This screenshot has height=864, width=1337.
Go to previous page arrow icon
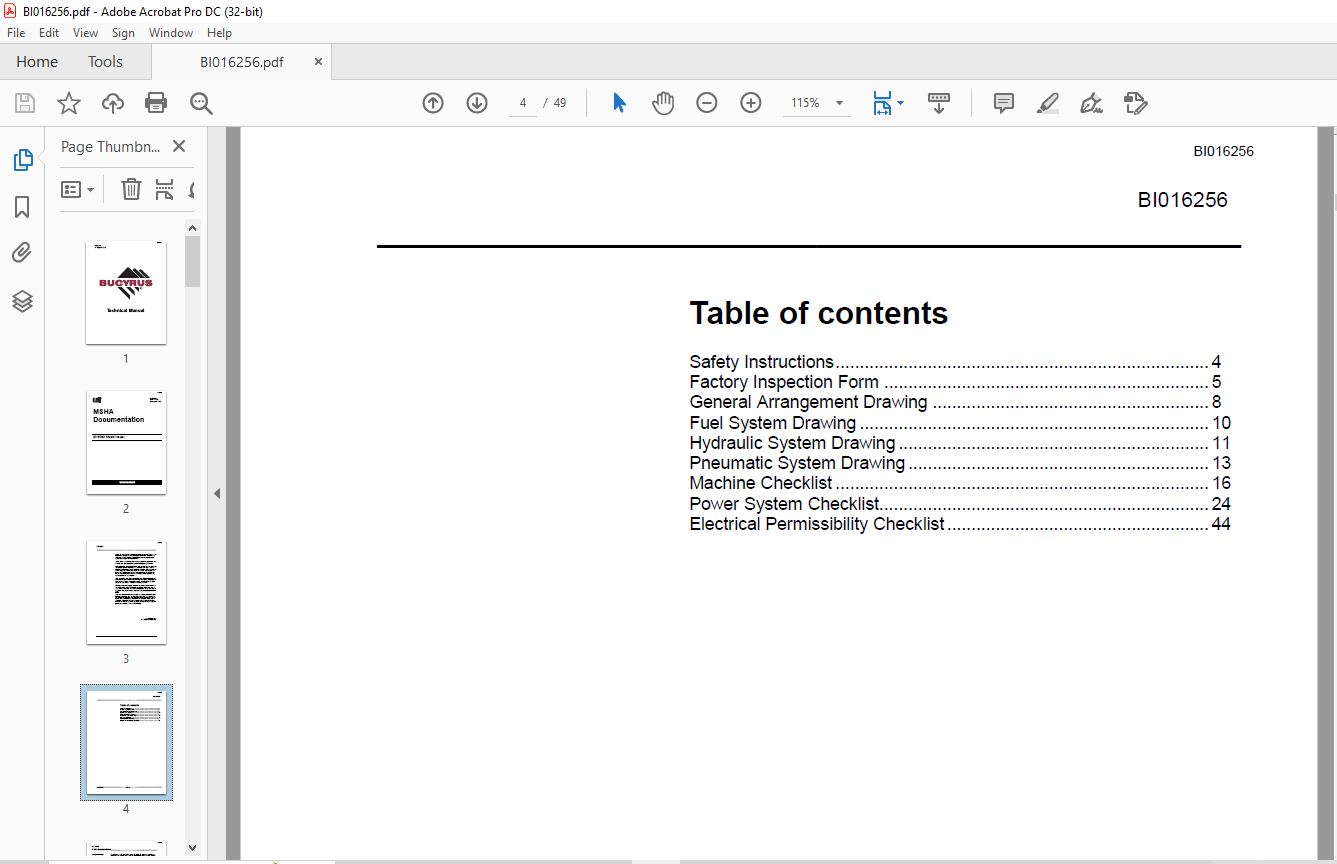tap(433, 103)
